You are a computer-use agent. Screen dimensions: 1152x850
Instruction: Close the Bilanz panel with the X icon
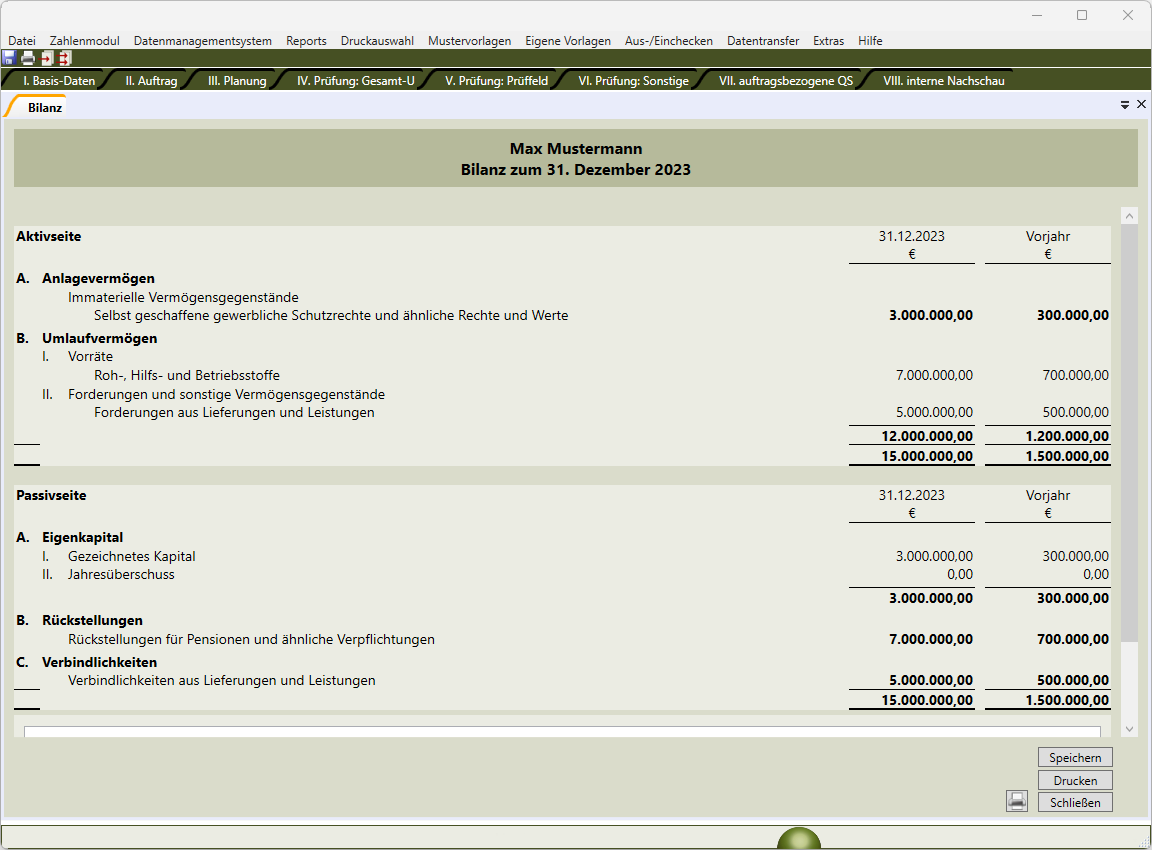(1141, 104)
